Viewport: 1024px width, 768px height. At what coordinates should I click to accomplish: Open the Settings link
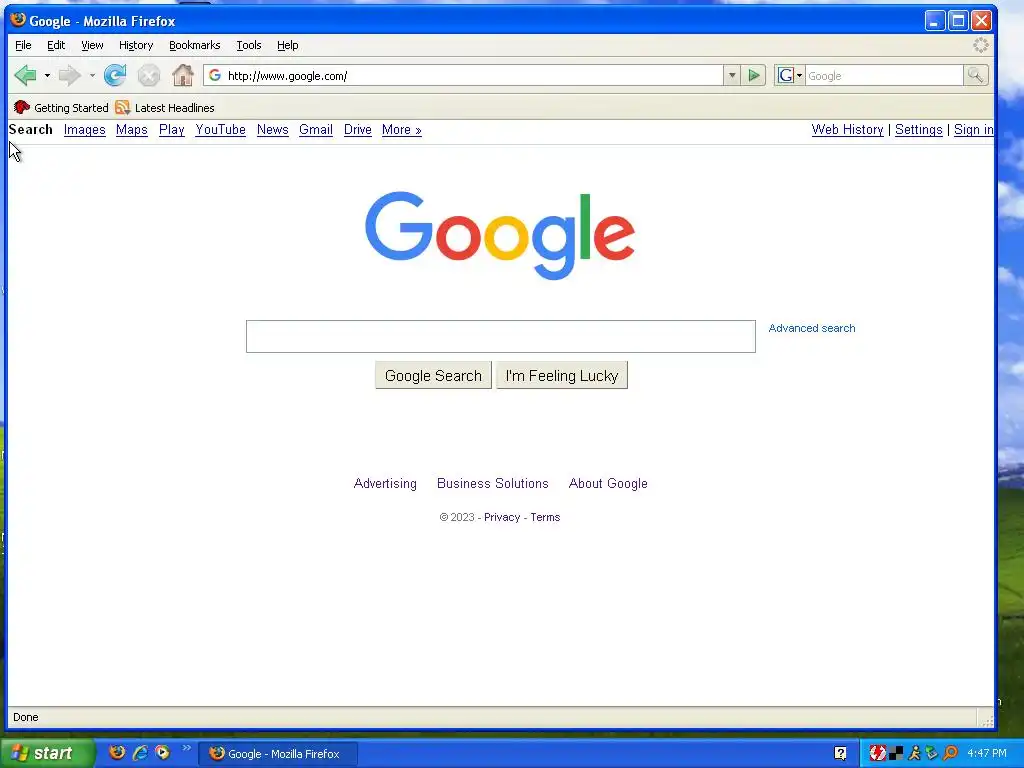(918, 129)
